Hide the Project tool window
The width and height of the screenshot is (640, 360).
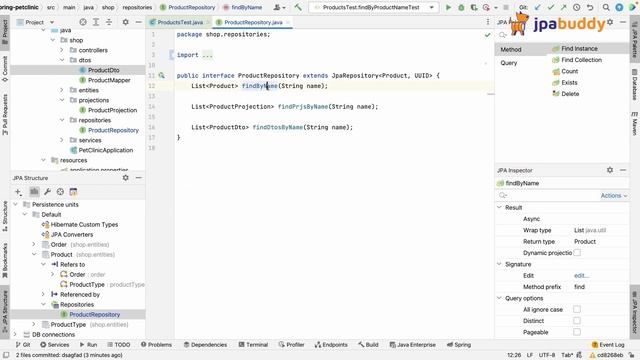click(x=139, y=22)
